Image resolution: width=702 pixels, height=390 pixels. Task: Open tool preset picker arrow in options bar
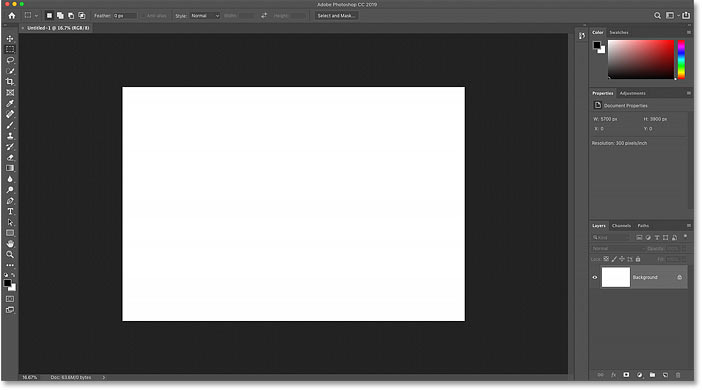[x=36, y=16]
